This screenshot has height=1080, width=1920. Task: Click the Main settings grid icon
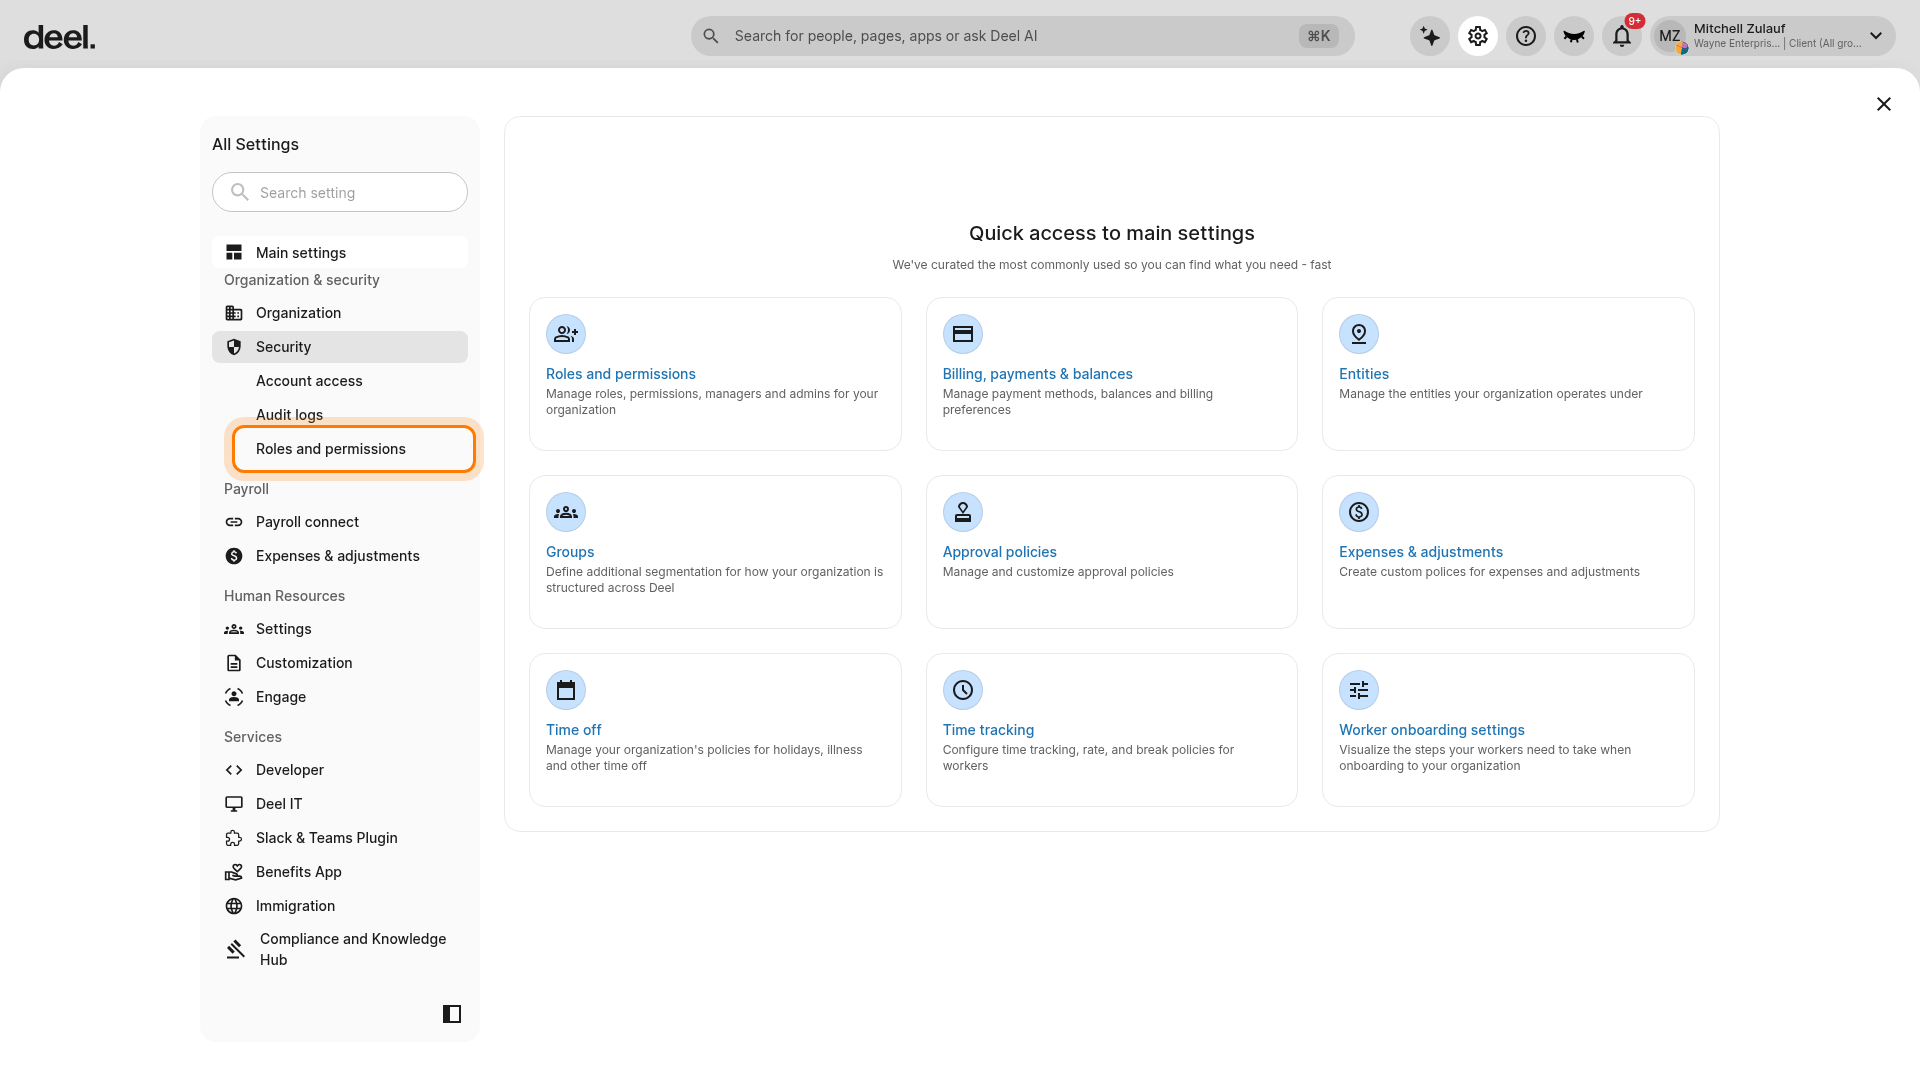click(x=234, y=253)
